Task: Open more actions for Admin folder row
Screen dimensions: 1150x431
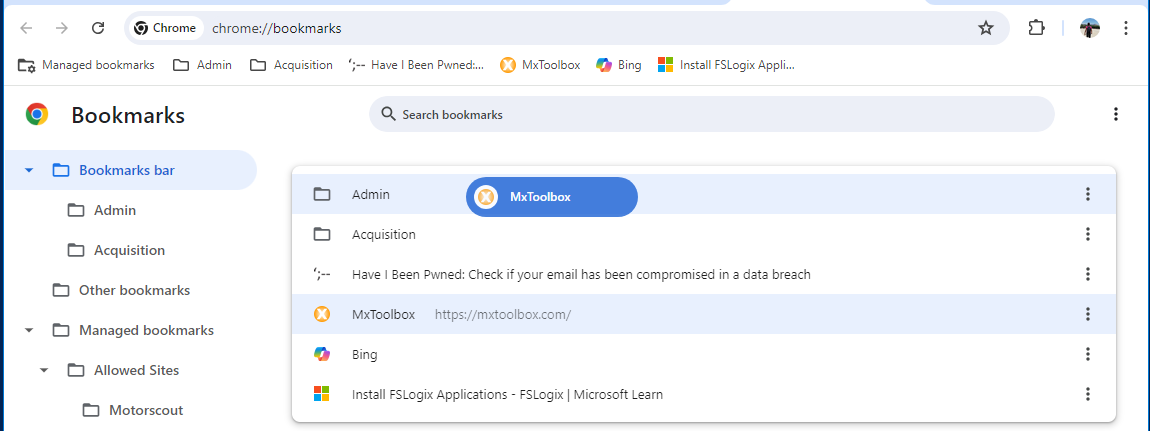Action: (1088, 194)
